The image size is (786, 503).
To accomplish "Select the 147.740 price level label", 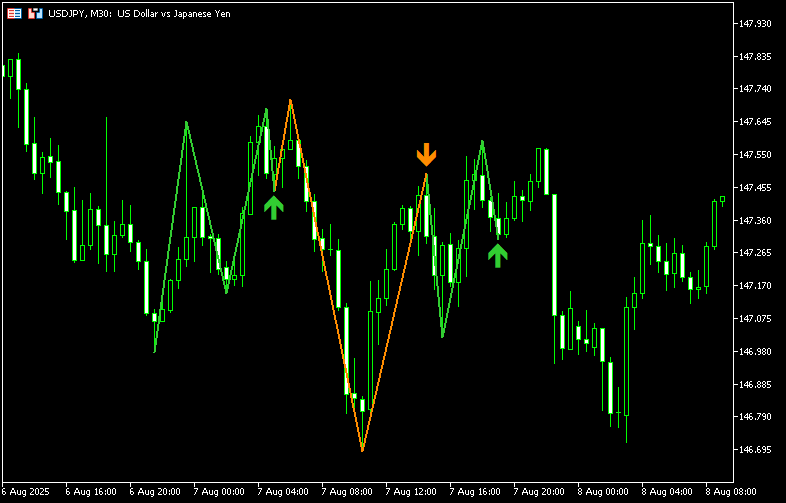I will (x=755, y=89).
